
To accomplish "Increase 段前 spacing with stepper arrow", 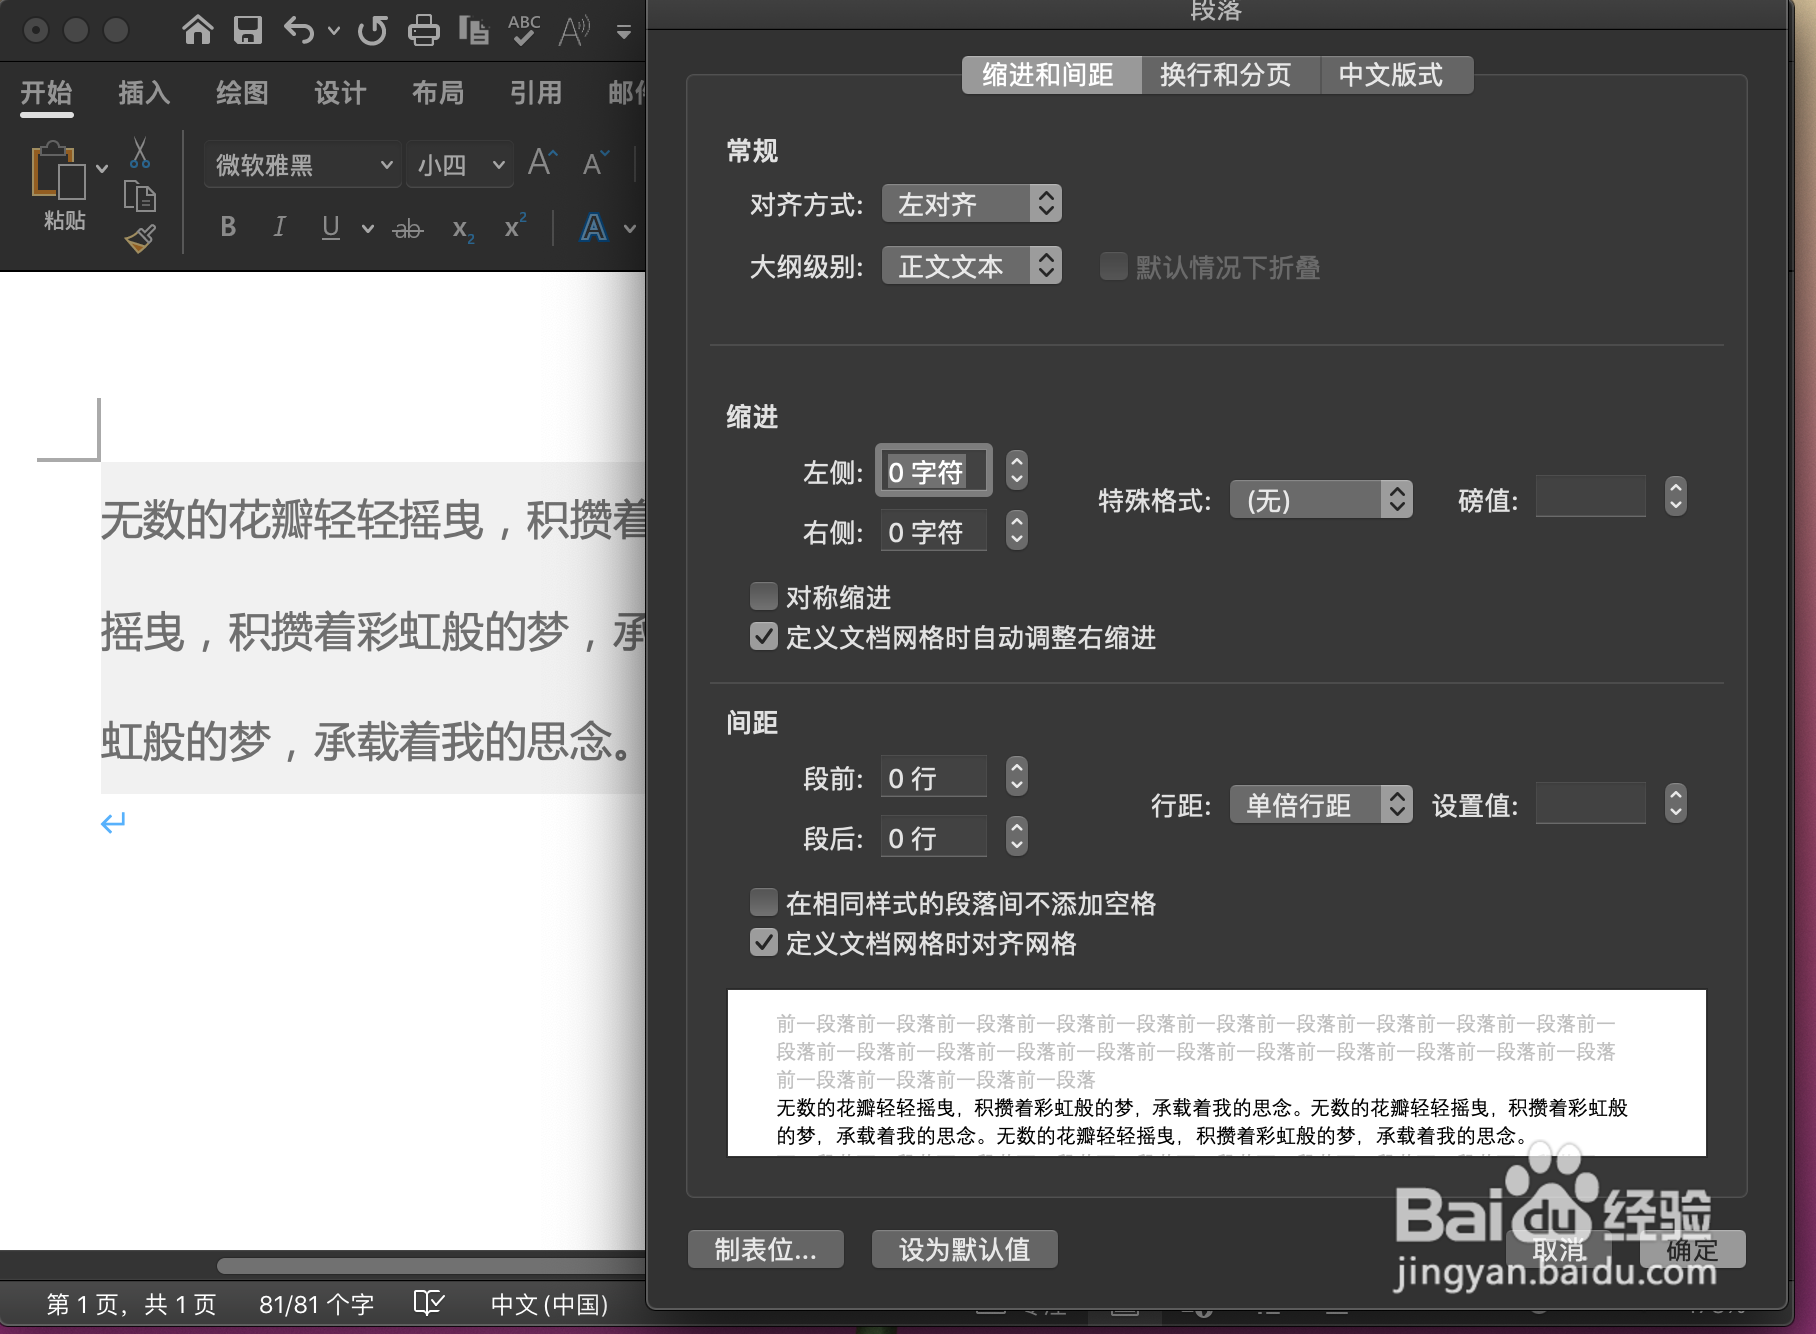I will click(1015, 769).
